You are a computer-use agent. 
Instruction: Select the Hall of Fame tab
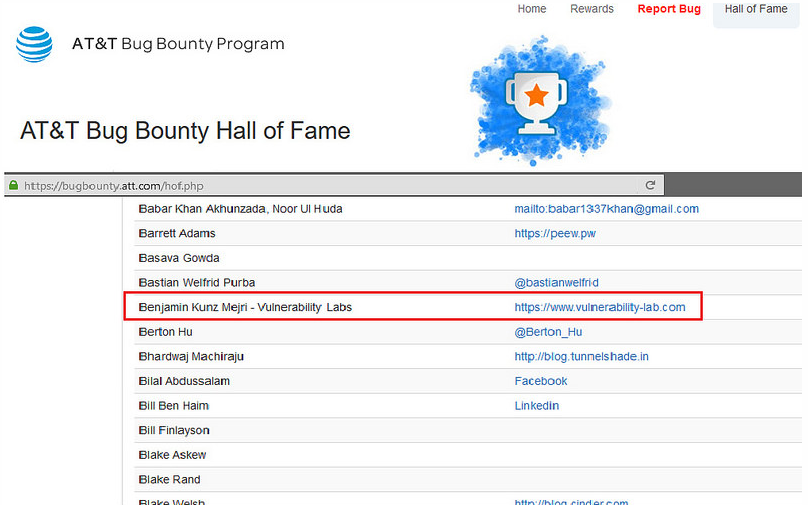tap(756, 9)
